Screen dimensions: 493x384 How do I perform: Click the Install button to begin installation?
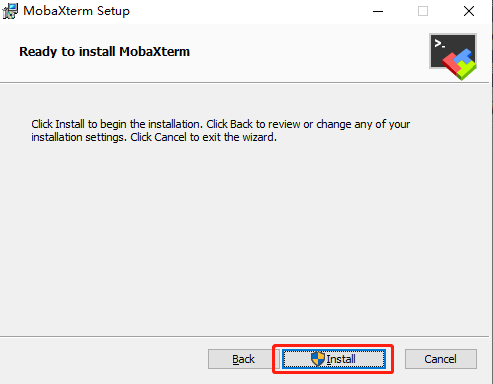[334, 359]
